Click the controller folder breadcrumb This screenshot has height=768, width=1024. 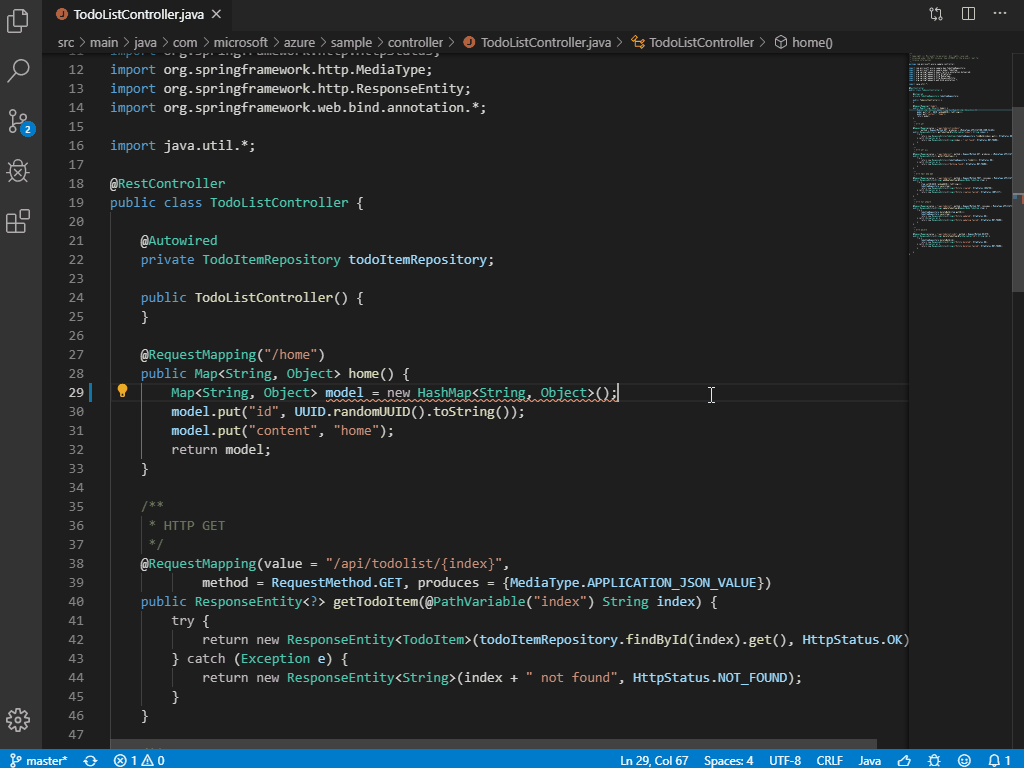tap(415, 43)
